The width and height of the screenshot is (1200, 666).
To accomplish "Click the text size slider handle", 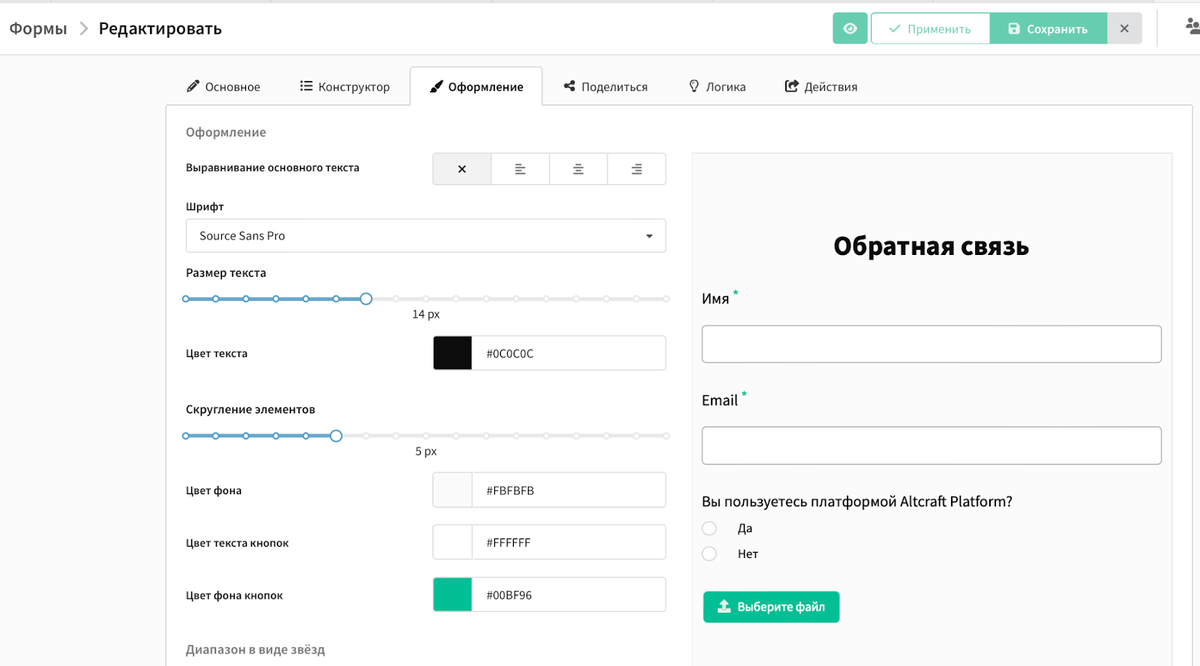I will point(366,299).
